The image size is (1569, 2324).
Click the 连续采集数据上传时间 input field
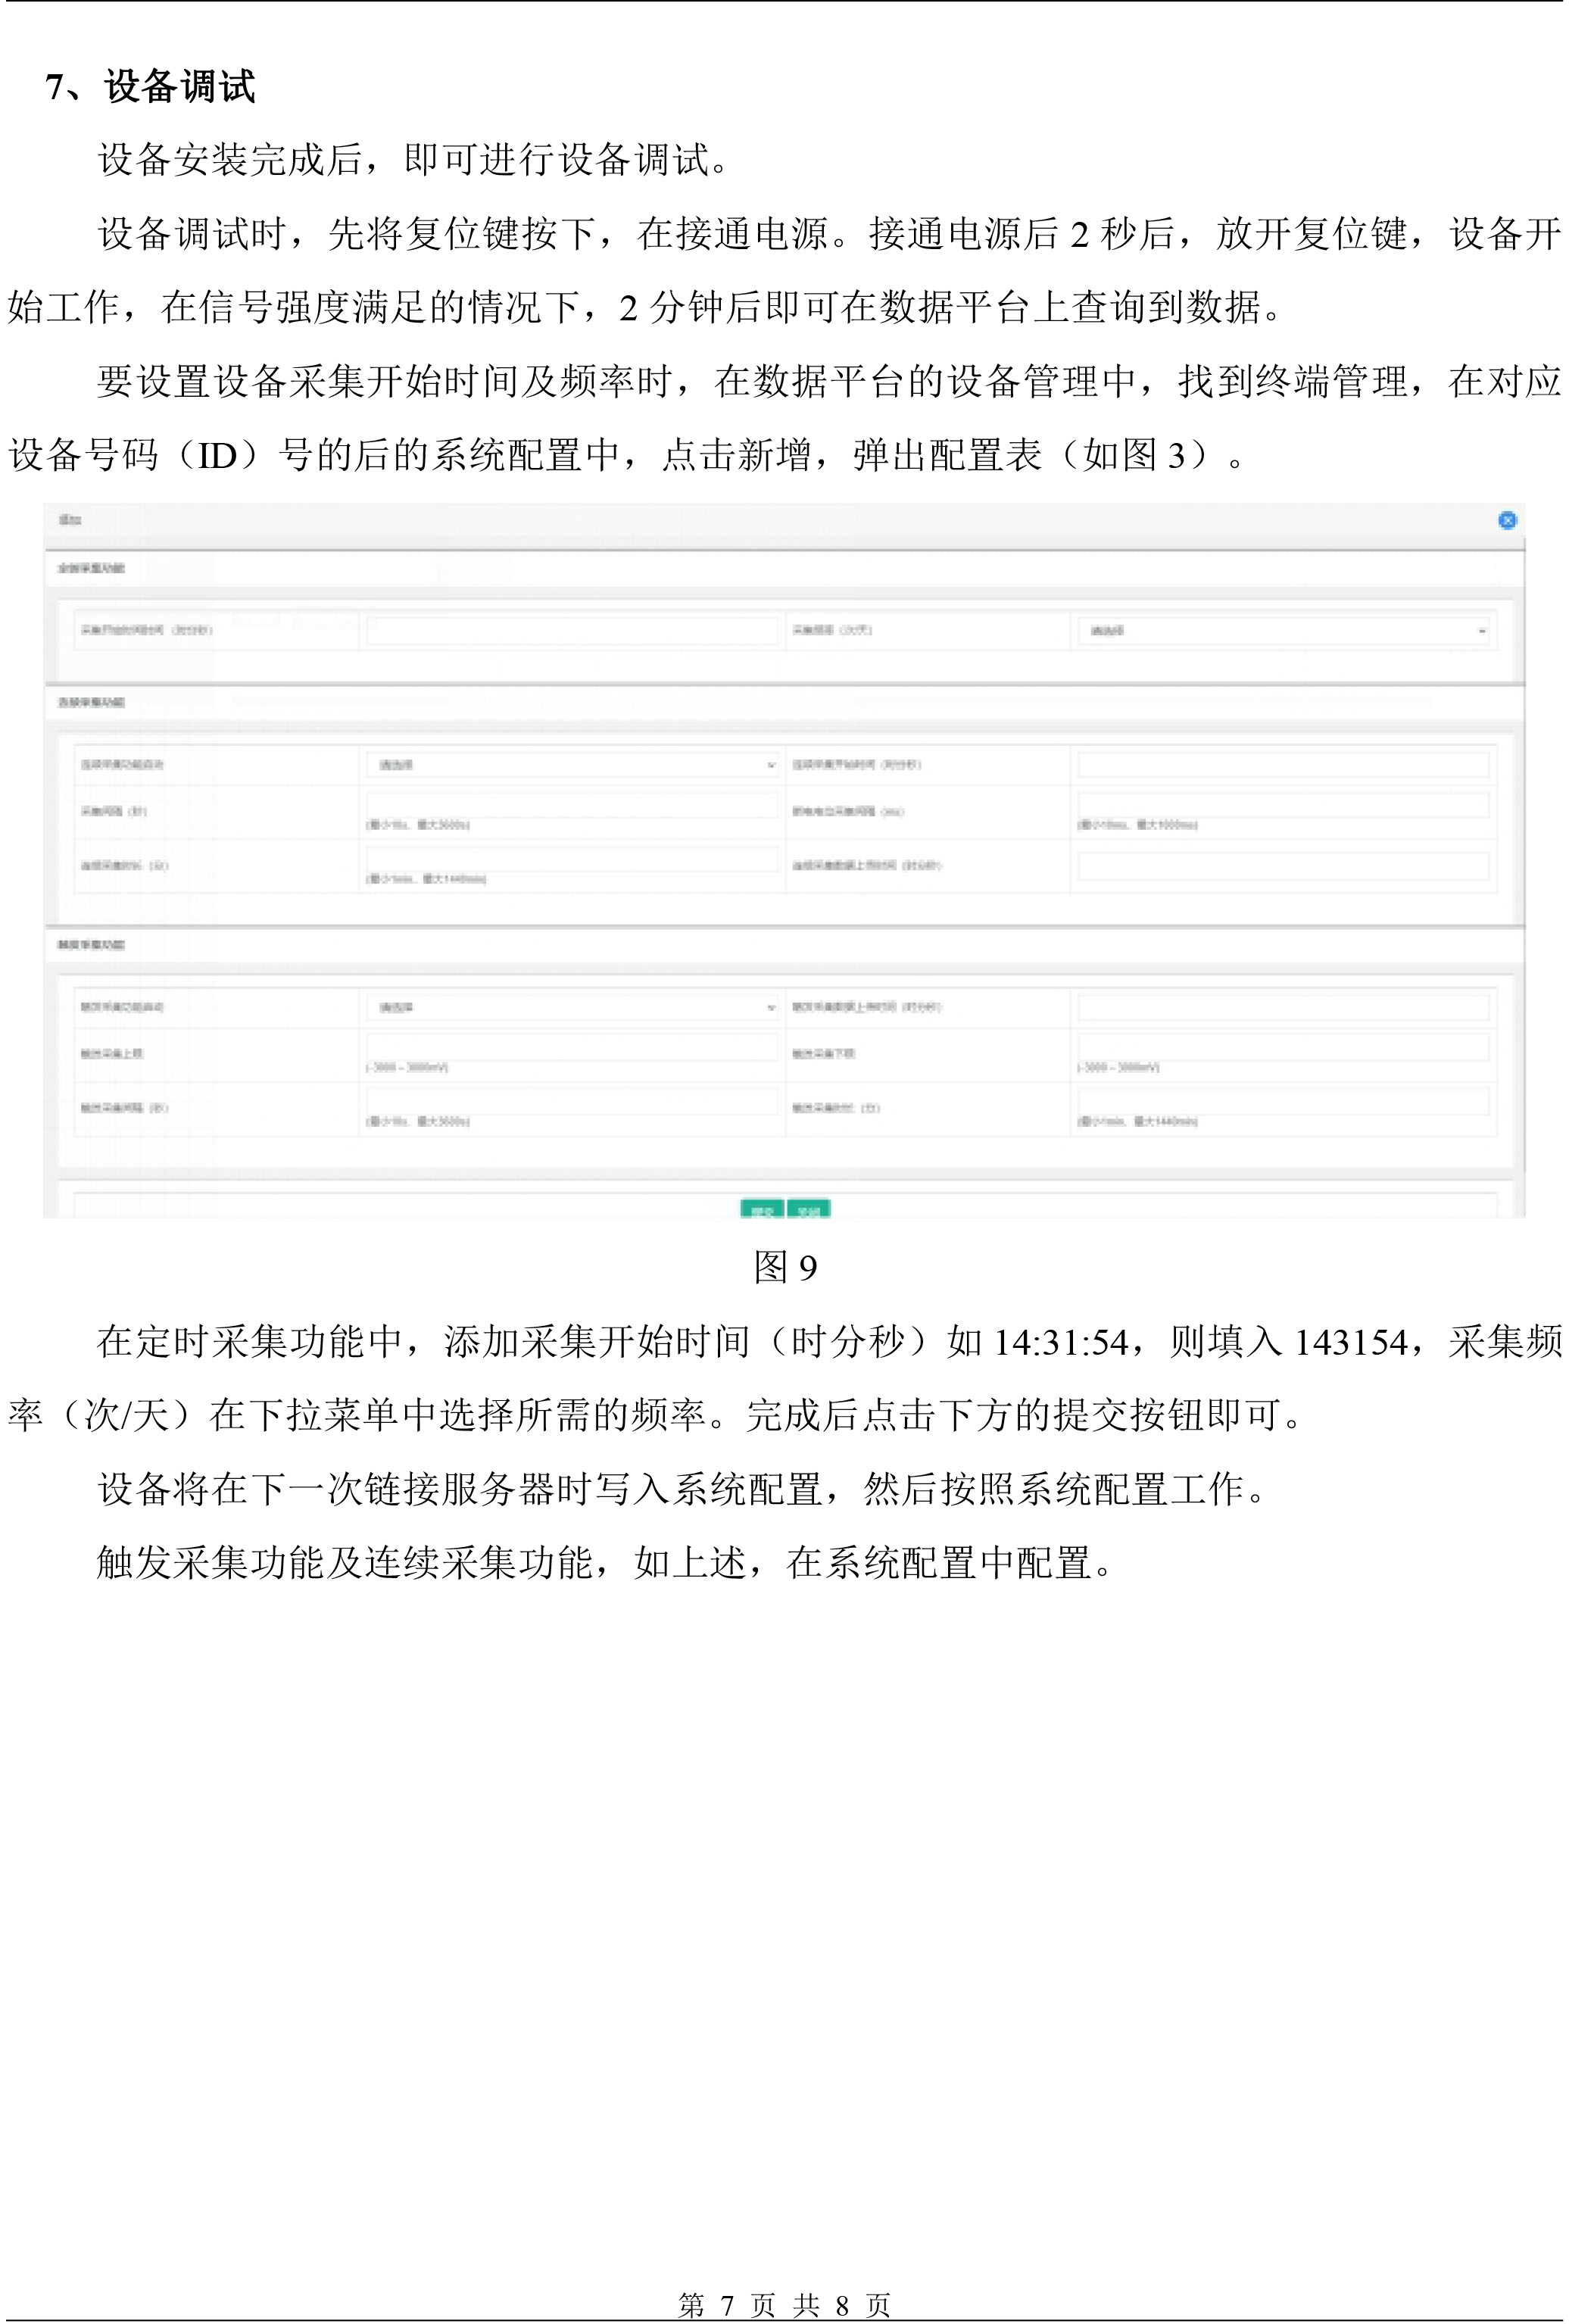pos(1283,866)
